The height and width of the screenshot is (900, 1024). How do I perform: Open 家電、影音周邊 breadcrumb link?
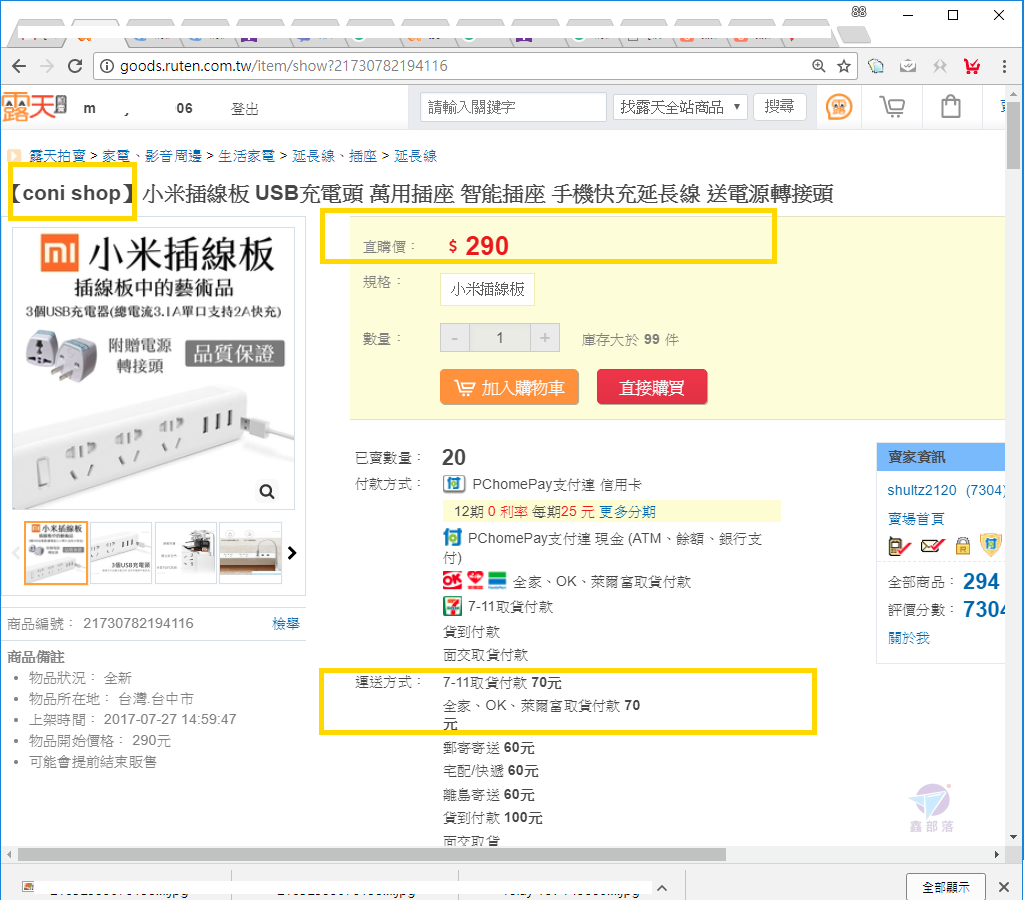[152, 155]
